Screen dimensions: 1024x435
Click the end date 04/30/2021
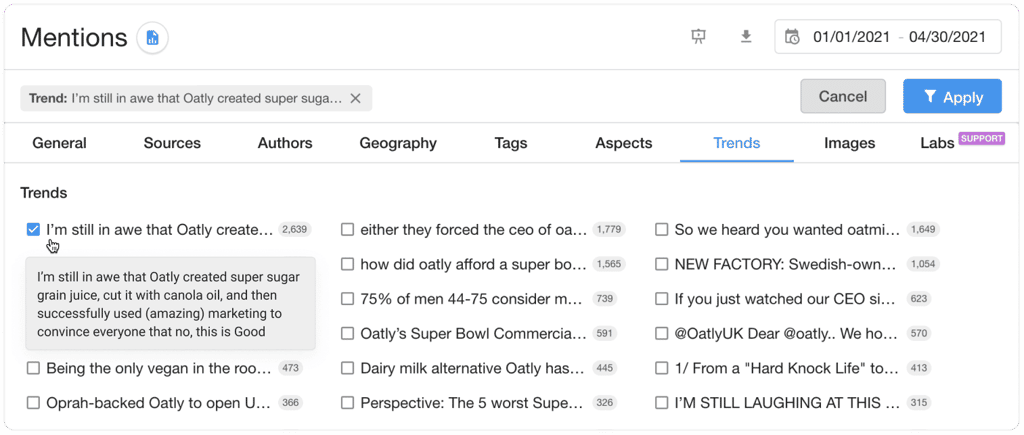[947, 37]
